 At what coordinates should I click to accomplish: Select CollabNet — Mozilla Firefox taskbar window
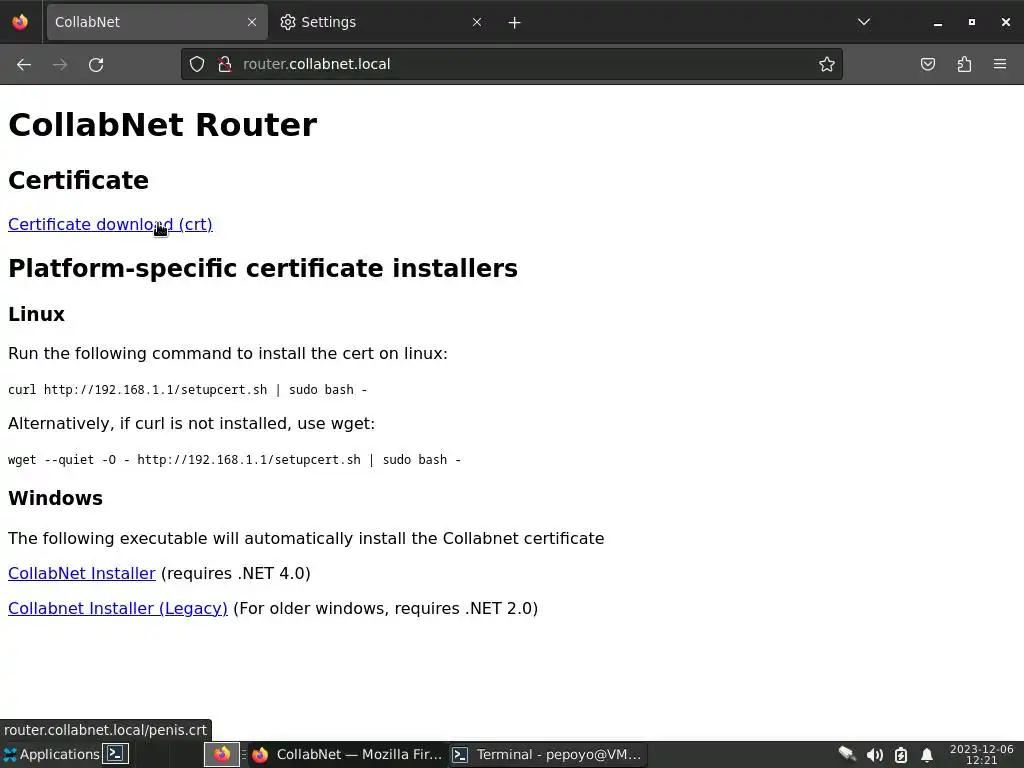(347, 754)
